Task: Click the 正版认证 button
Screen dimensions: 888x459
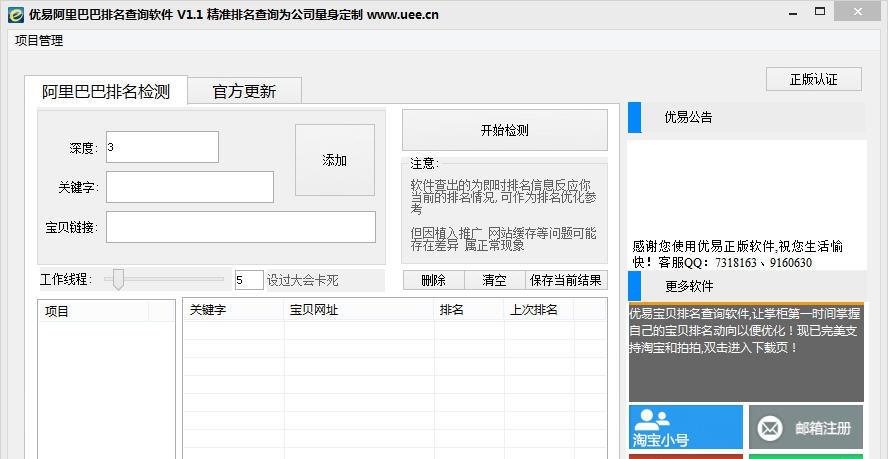Action: coord(813,79)
